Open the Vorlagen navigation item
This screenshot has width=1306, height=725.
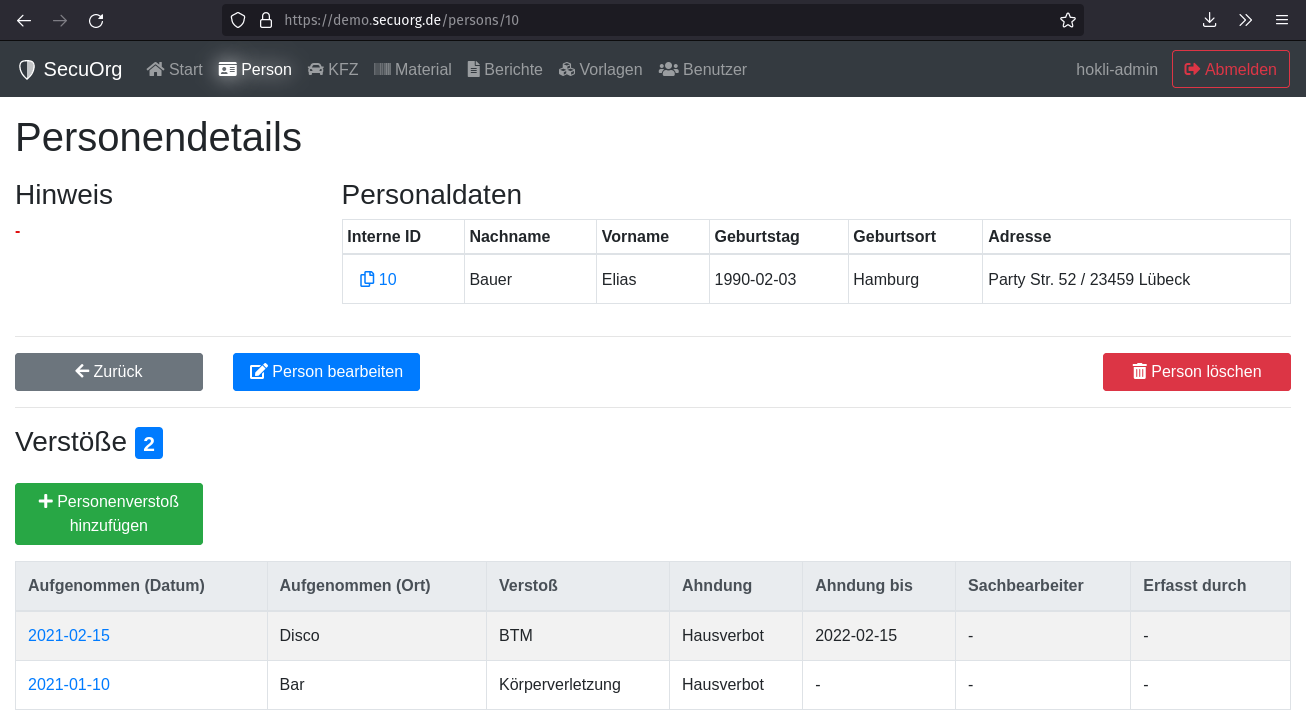point(601,69)
